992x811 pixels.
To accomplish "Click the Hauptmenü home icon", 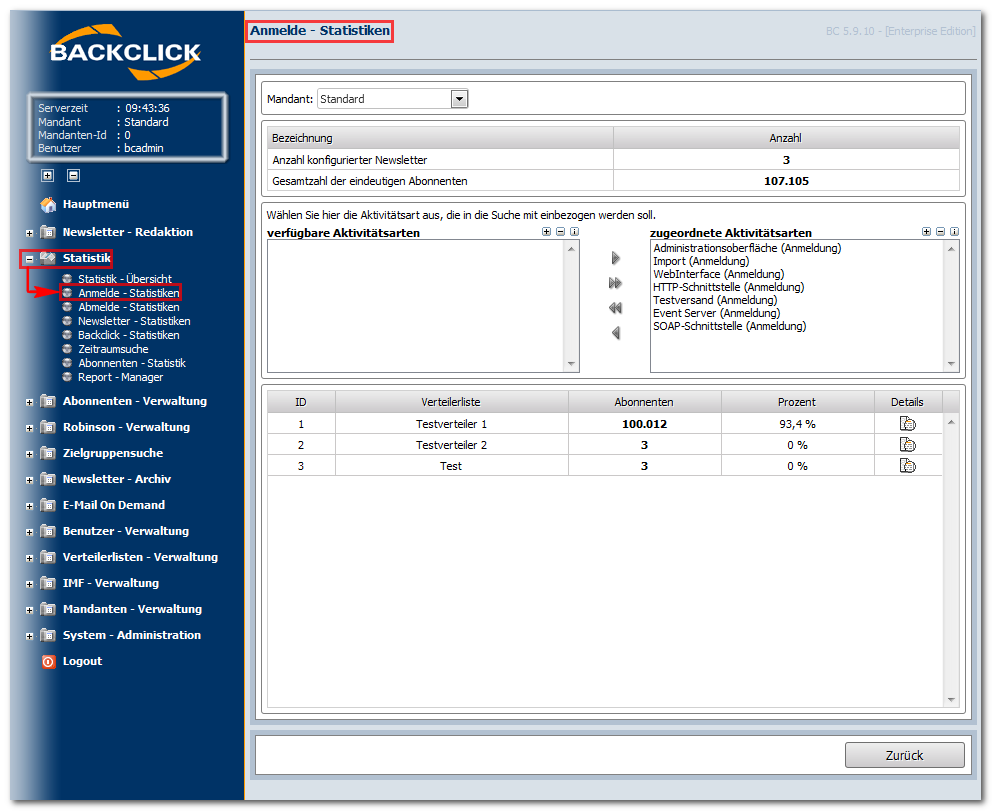I will coord(48,204).
